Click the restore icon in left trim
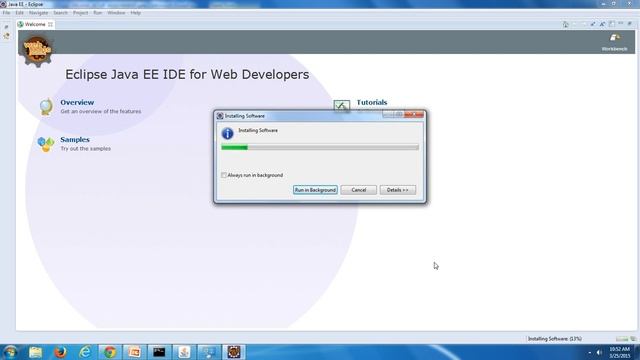This screenshot has height=360, width=640. point(6,27)
